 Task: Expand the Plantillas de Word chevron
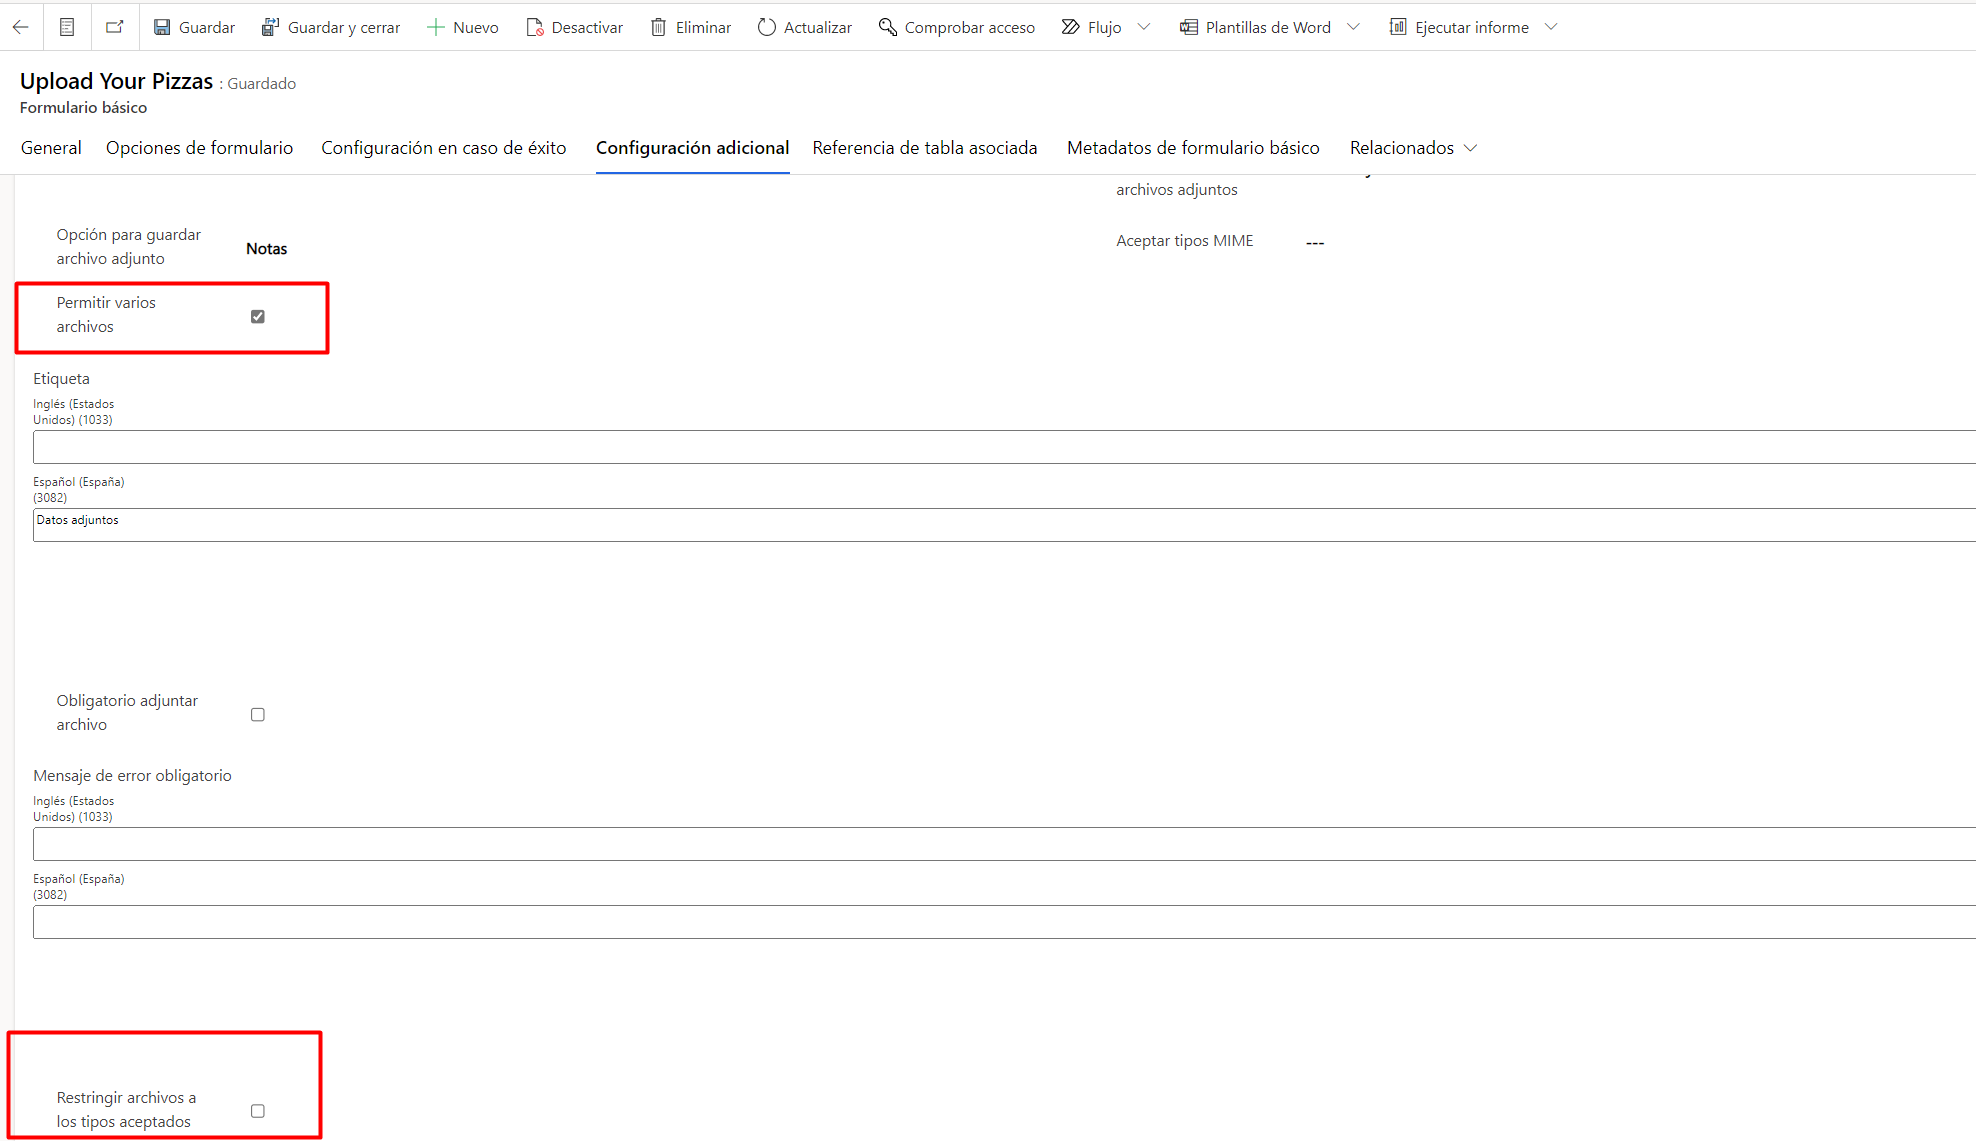pos(1353,27)
